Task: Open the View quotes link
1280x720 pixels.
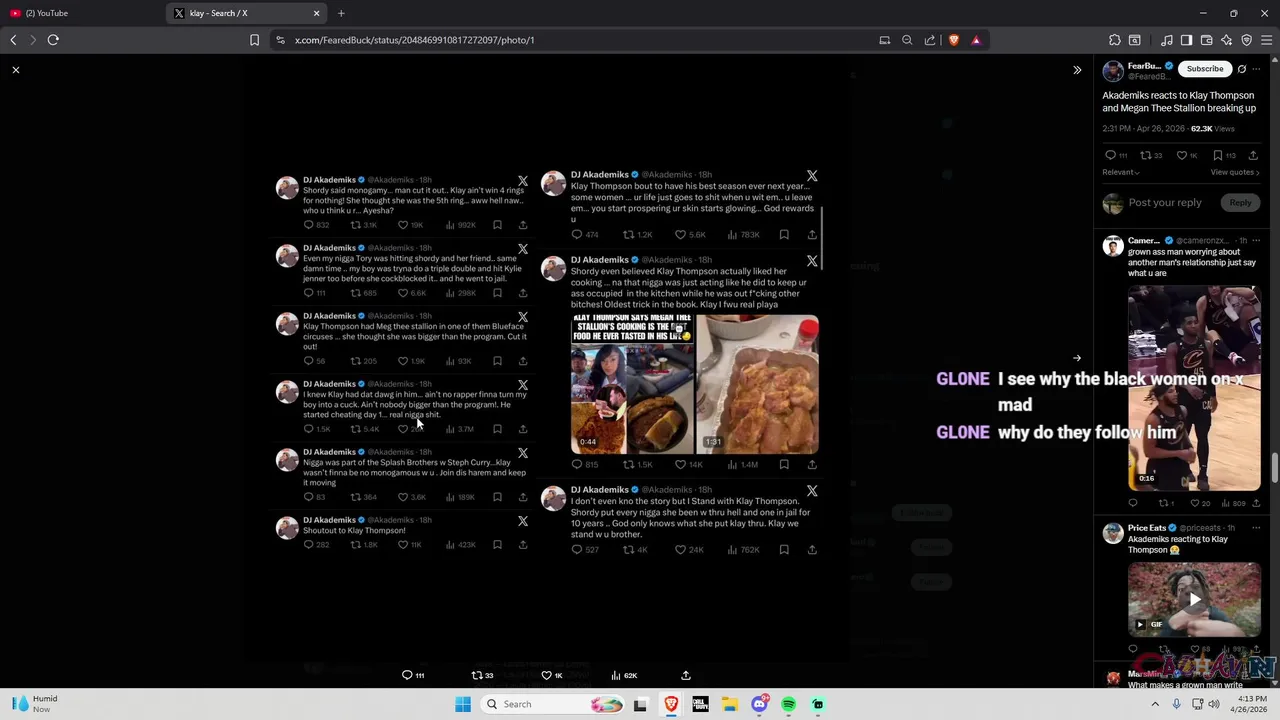Action: click(1235, 172)
